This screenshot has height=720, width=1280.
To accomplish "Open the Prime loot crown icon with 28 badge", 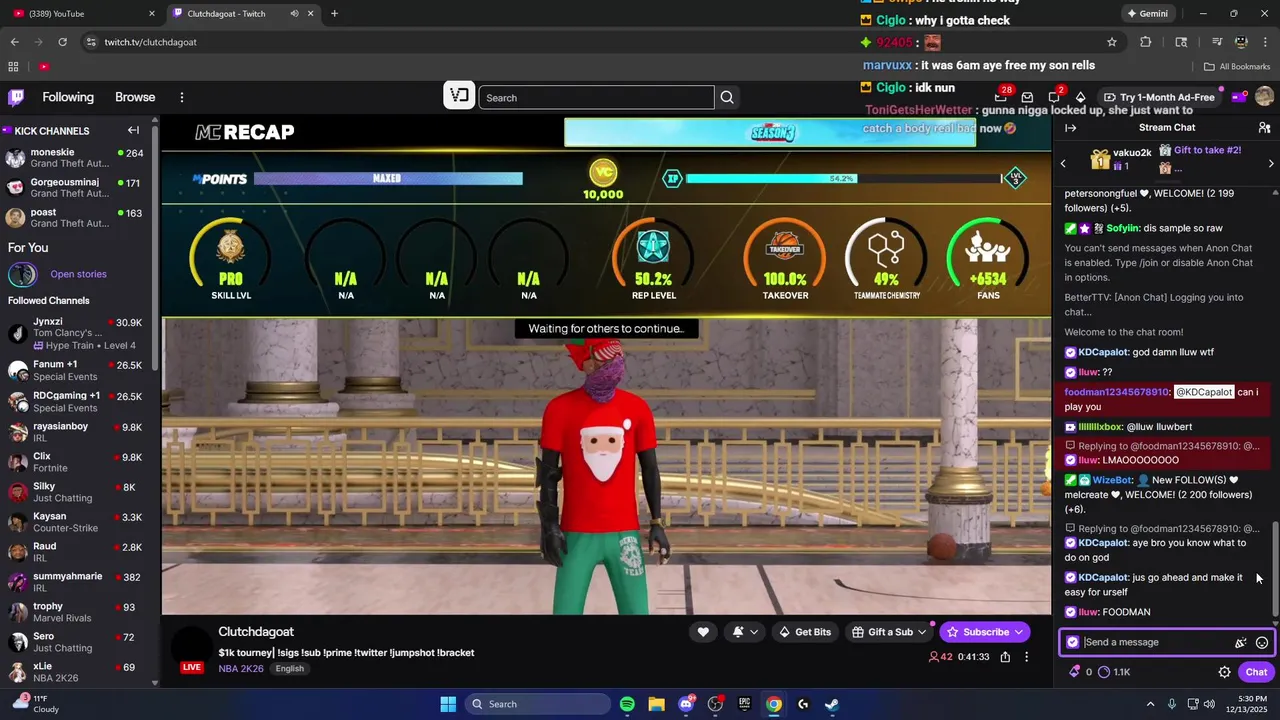I will pos(1001,97).
